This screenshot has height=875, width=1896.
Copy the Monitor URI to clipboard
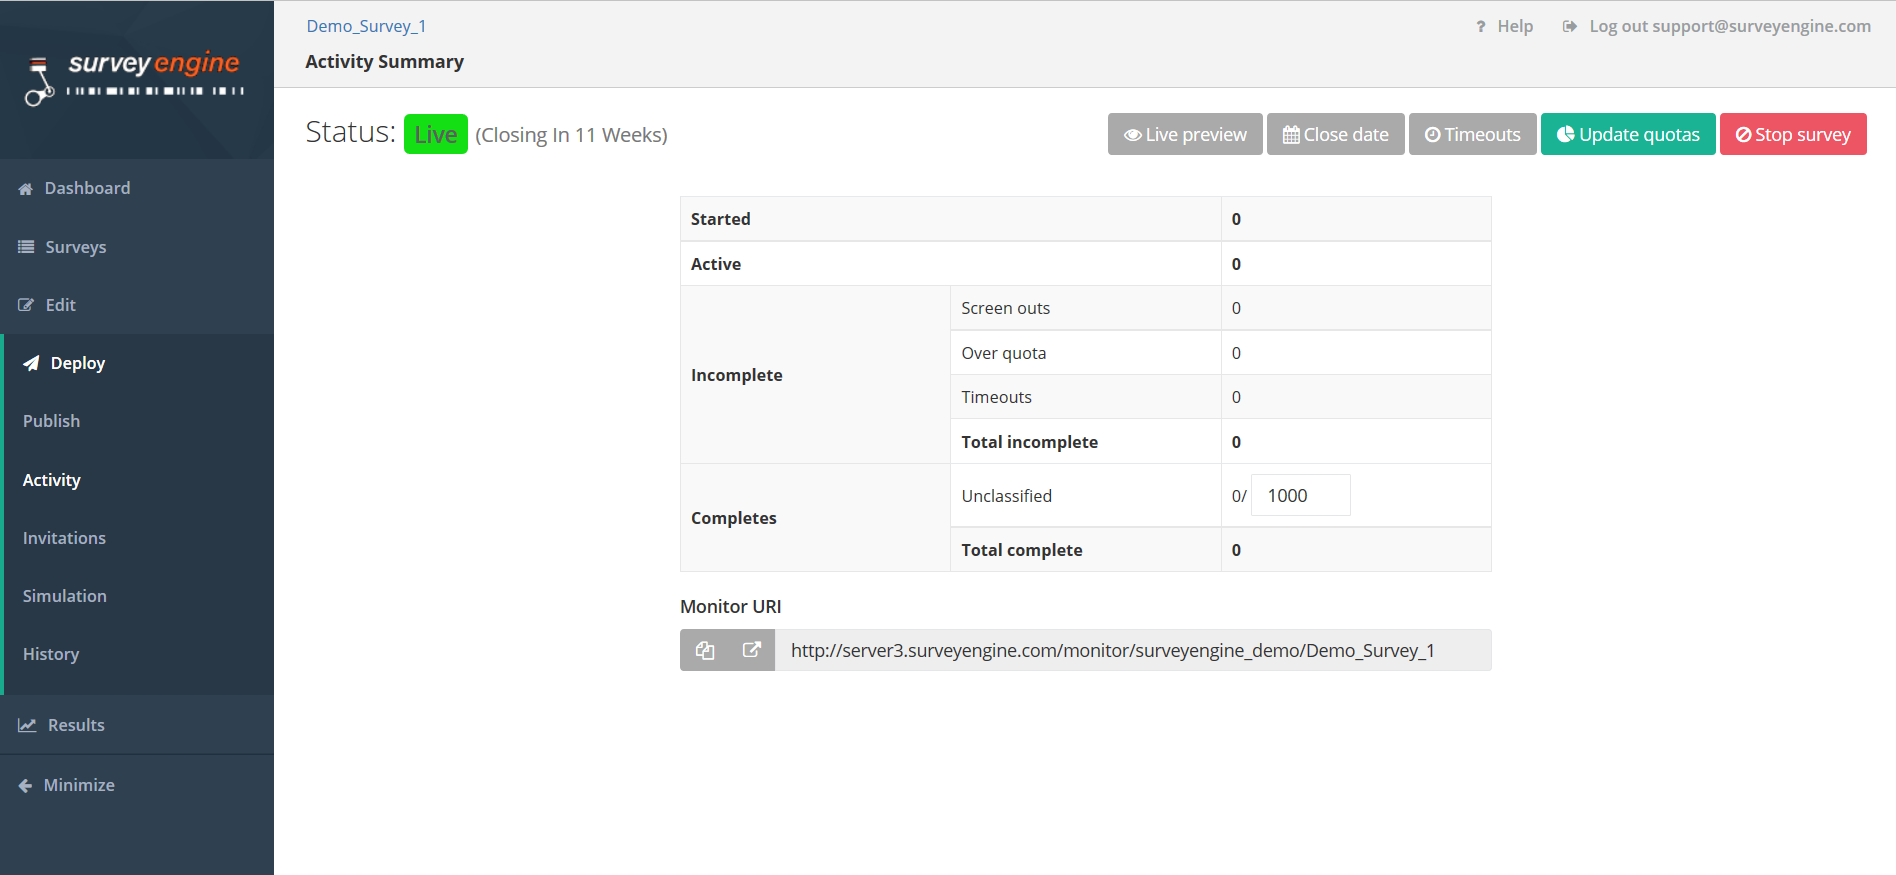click(x=705, y=650)
